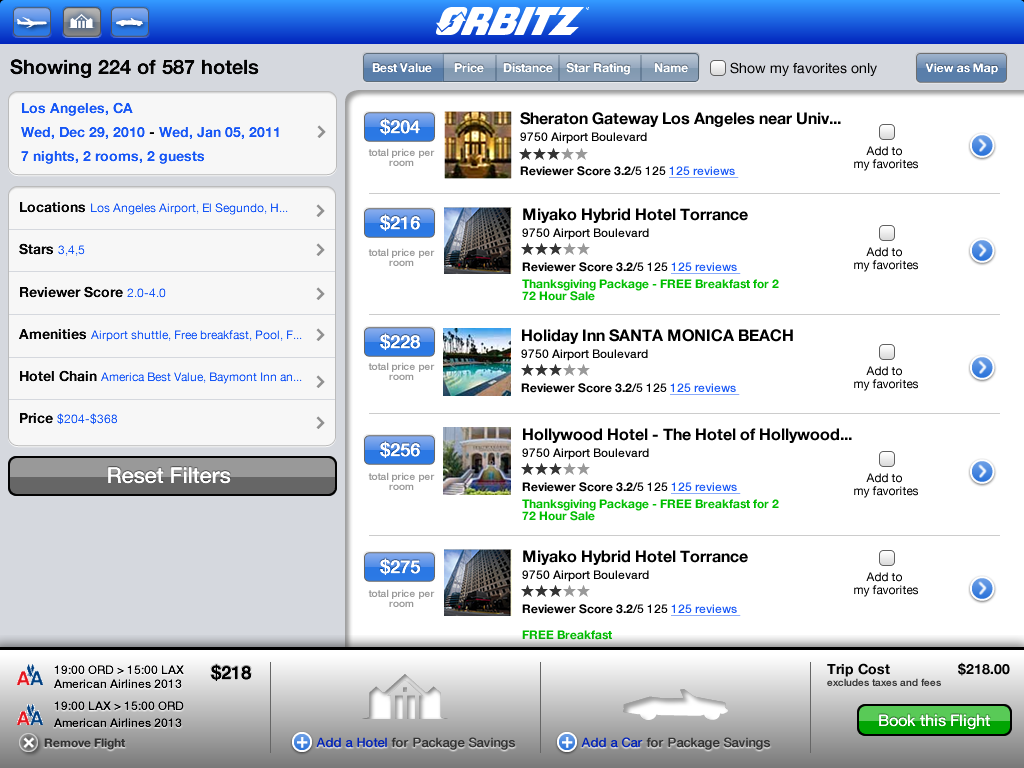Screen dimensions: 1024x768
Task: Add $216 Miyako Hybrid Hotel to favorites
Action: (887, 233)
